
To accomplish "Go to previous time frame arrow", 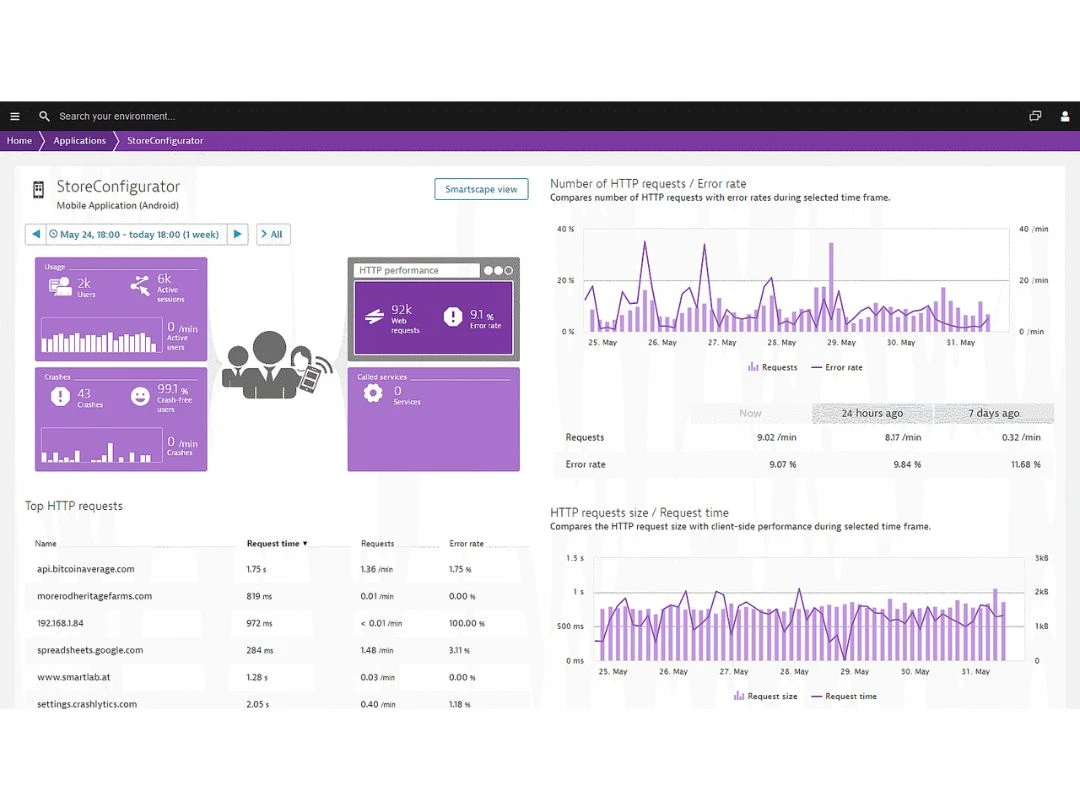I will [36, 235].
